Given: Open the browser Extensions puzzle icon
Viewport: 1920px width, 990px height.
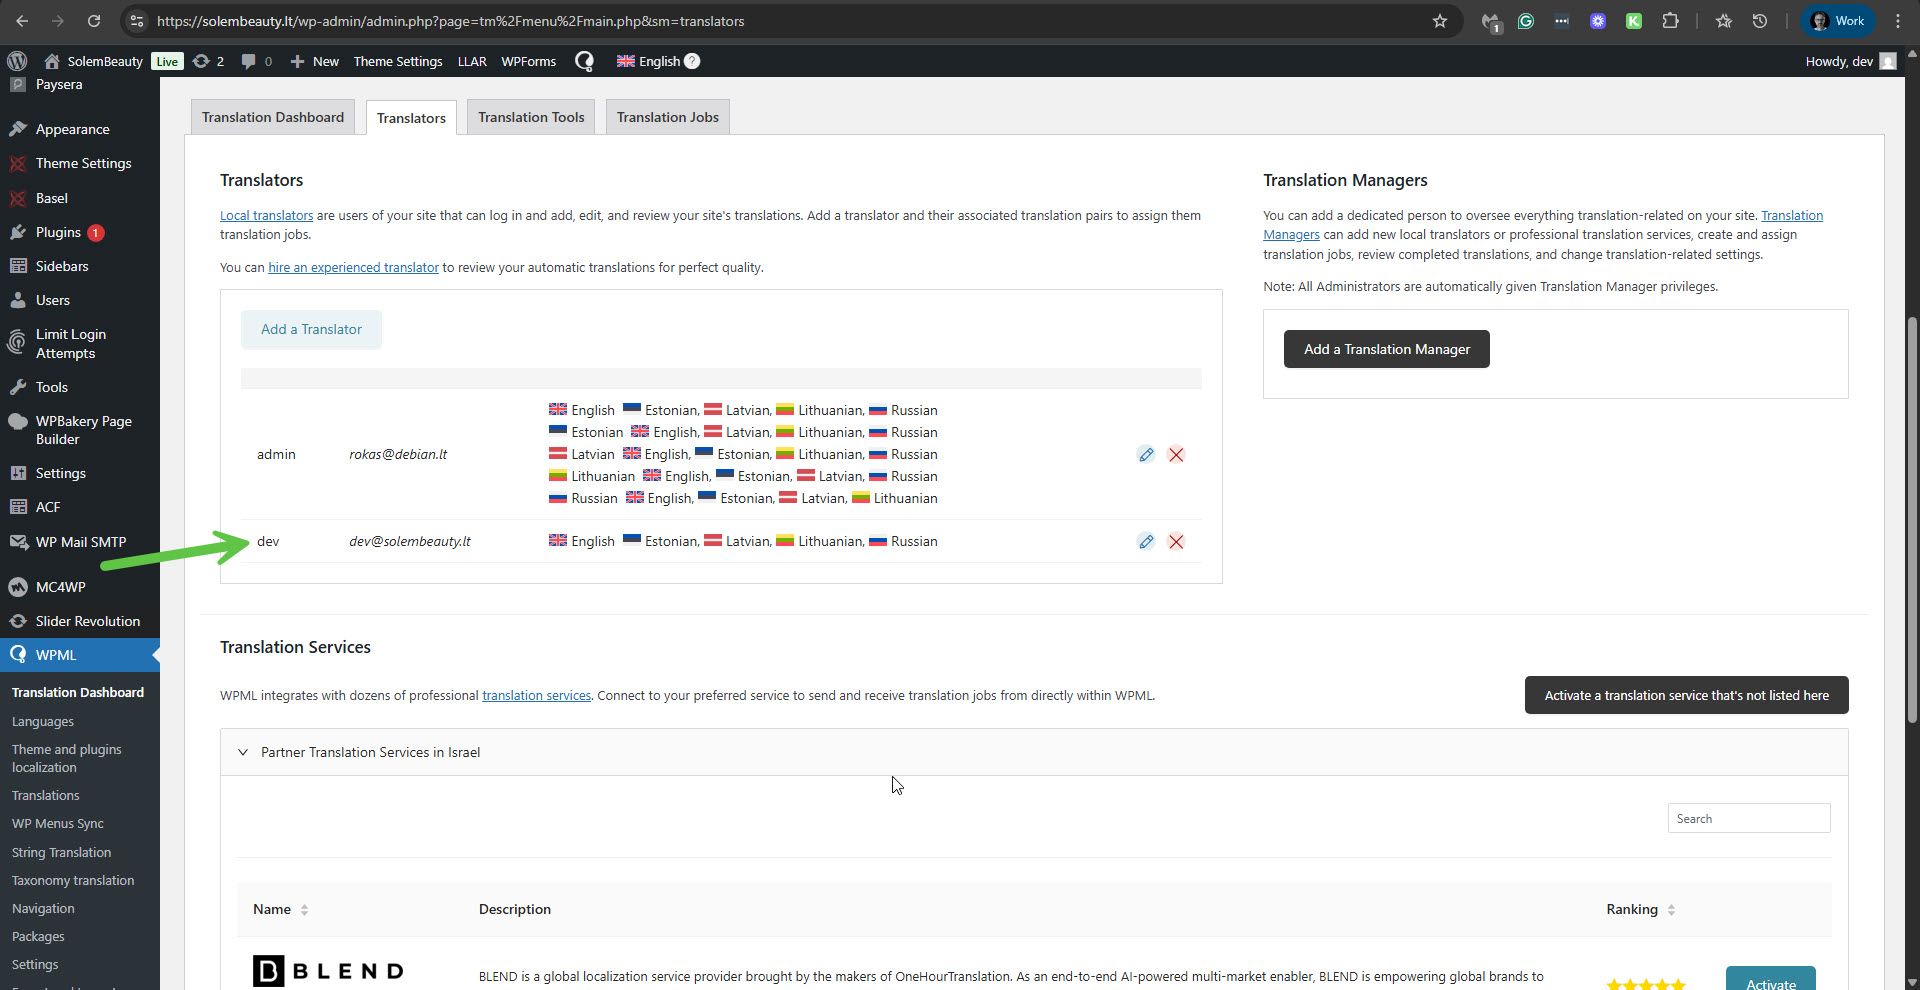Looking at the screenshot, I should tap(1670, 21).
